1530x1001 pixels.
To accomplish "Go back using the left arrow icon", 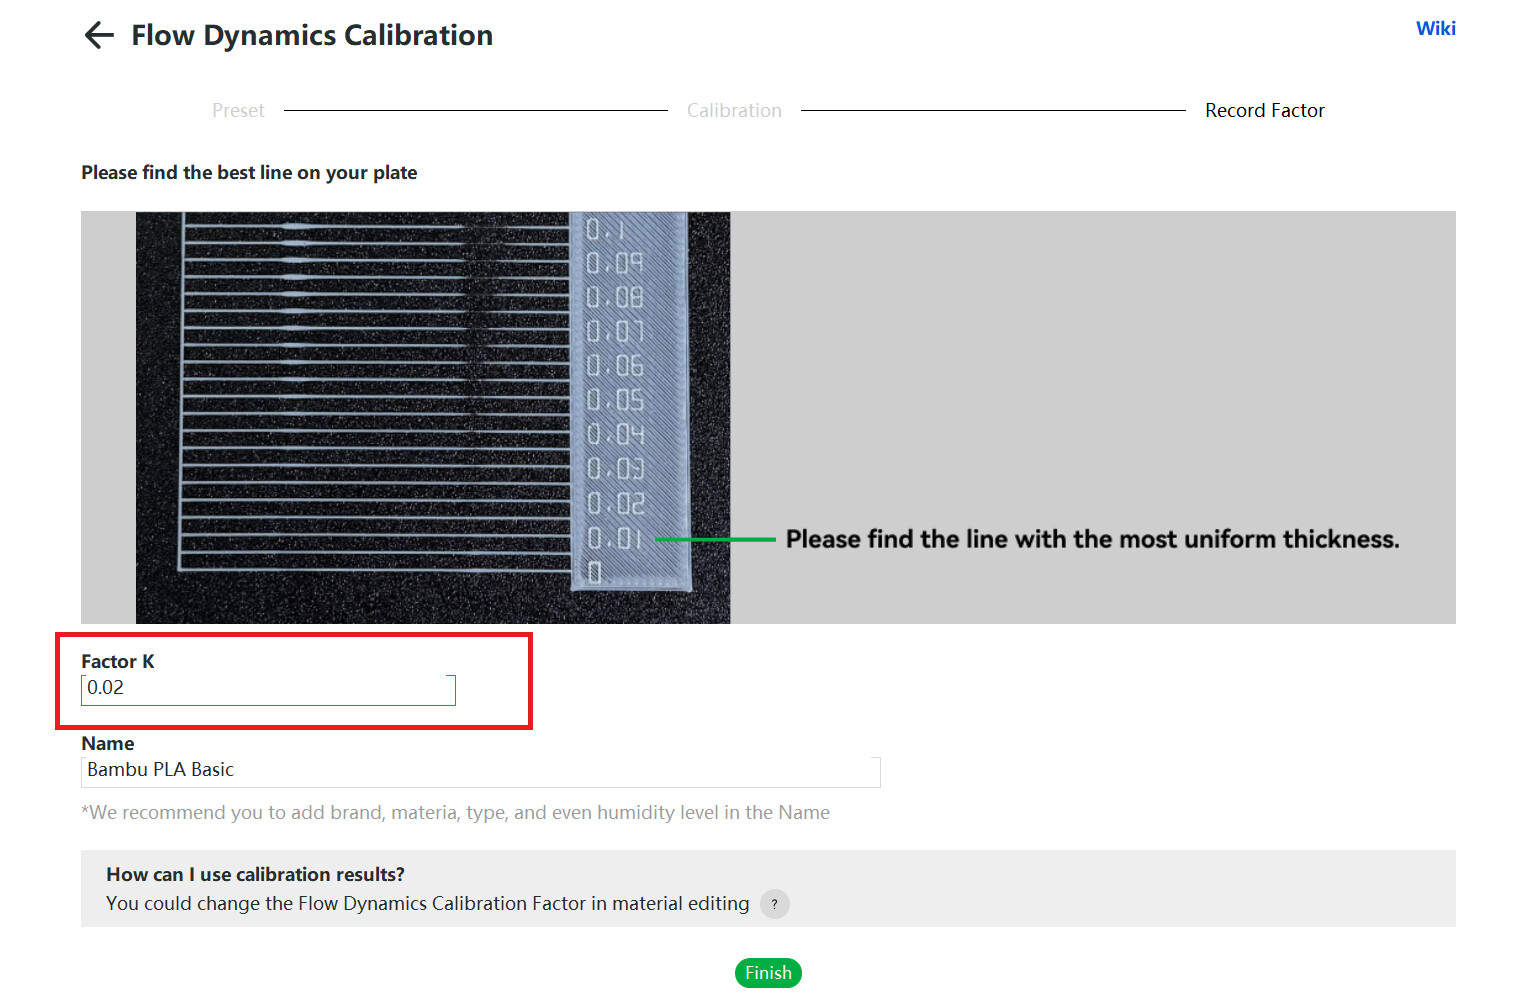I will coord(99,36).
